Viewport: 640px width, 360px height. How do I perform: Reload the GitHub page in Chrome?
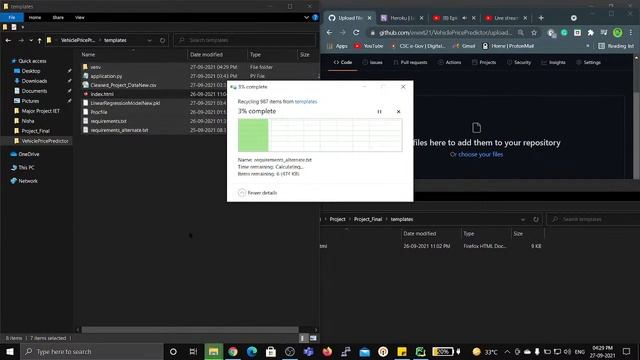tap(356, 32)
